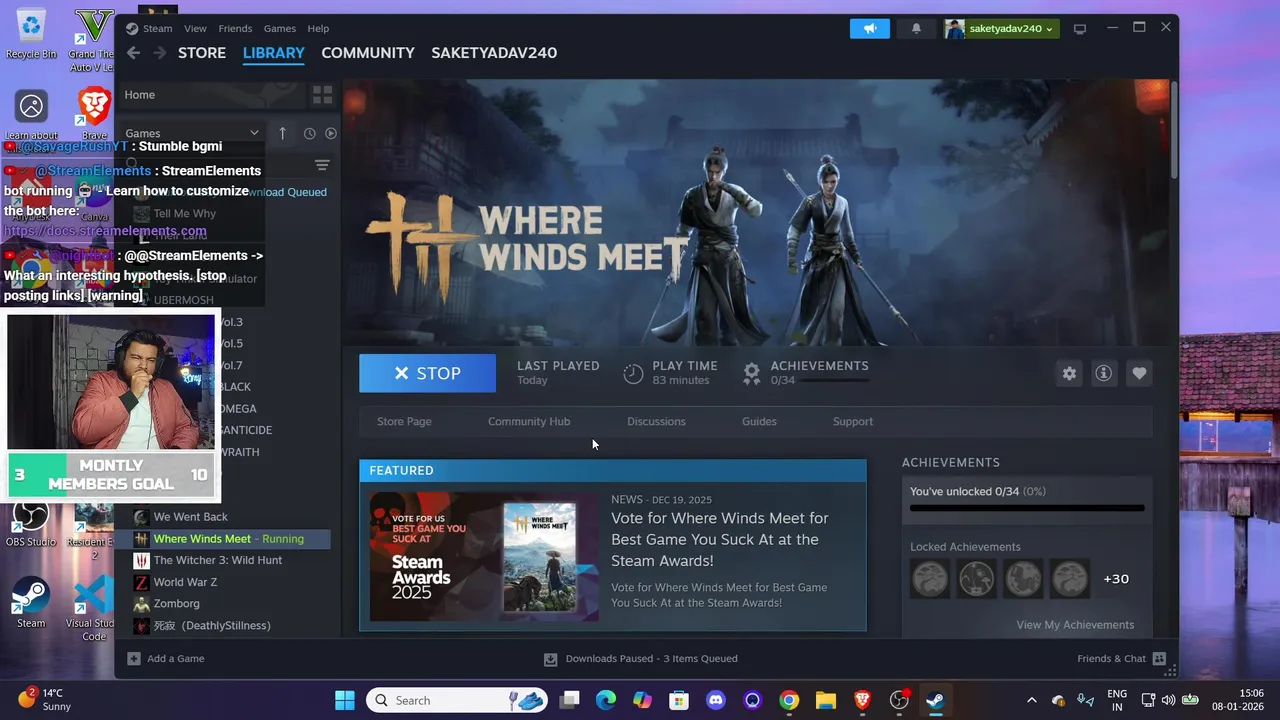Open the View menu
The height and width of the screenshot is (720, 1280).
click(195, 28)
